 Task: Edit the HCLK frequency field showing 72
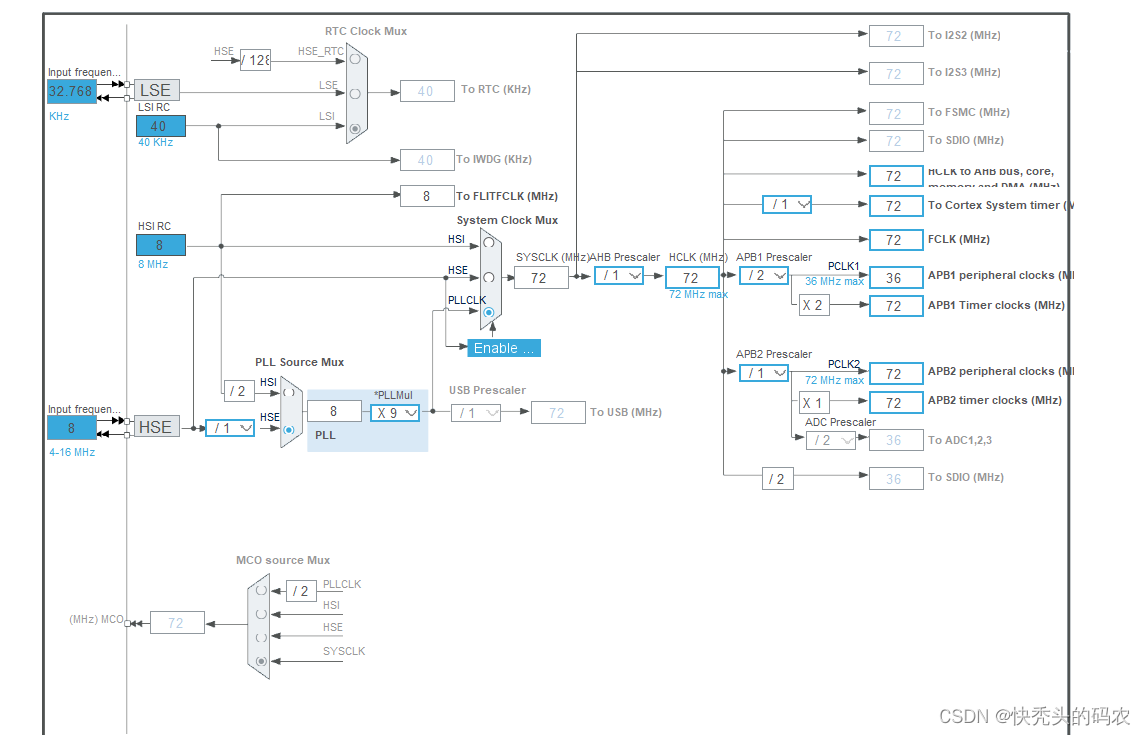692,277
